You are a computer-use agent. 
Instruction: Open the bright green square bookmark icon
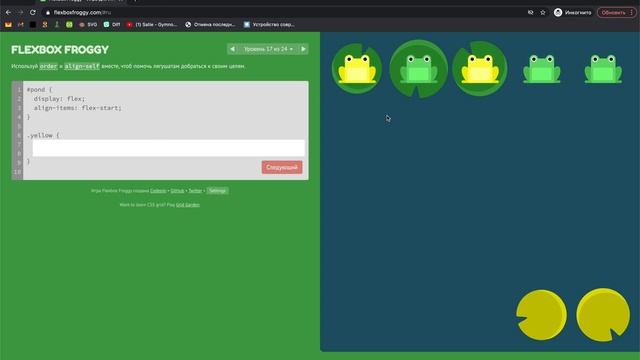pyautogui.click(x=69, y=24)
